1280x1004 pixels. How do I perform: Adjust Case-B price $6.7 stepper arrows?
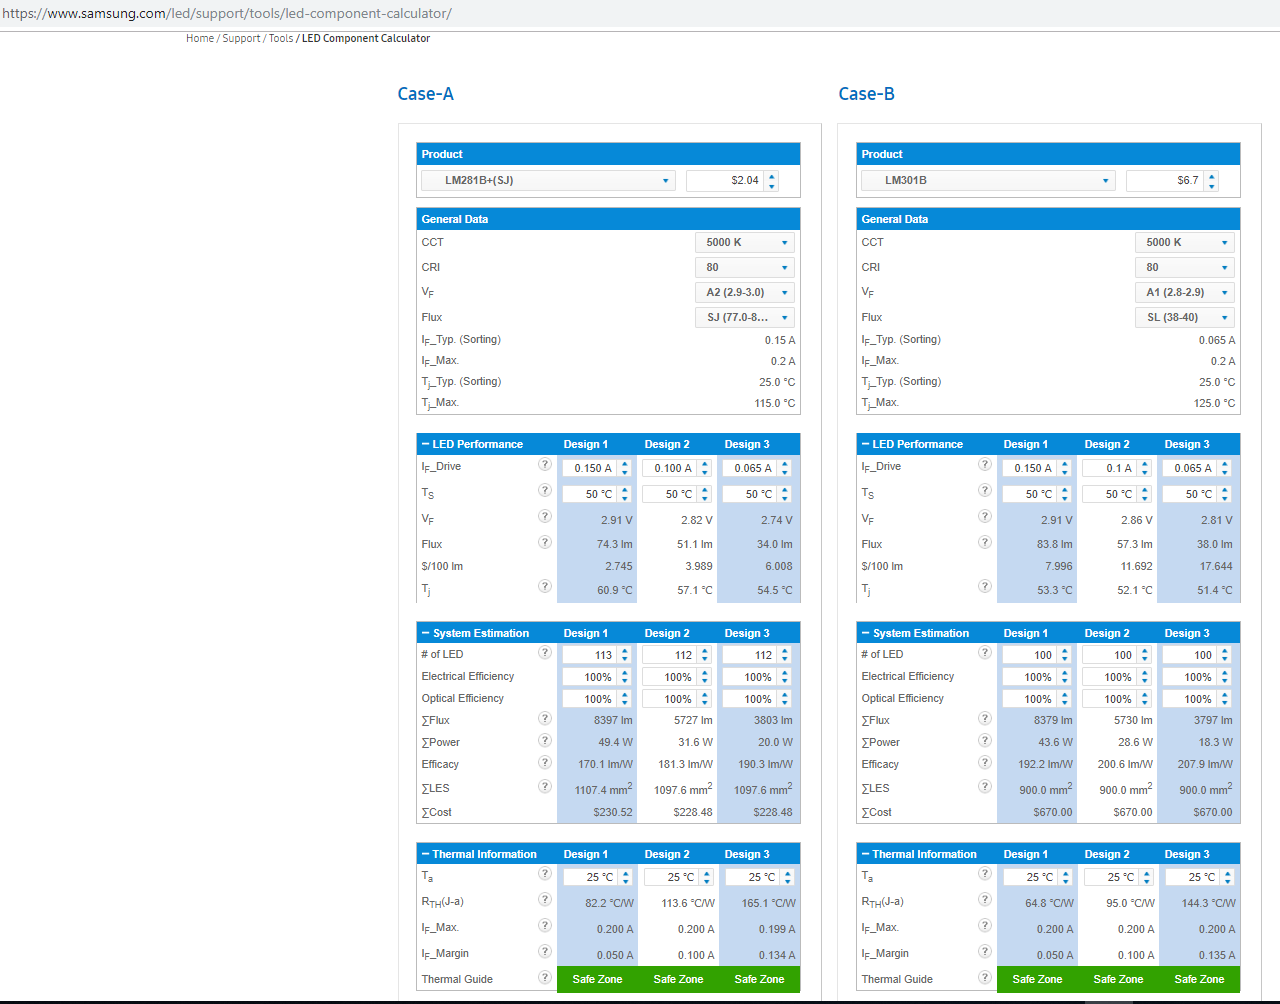(1211, 181)
